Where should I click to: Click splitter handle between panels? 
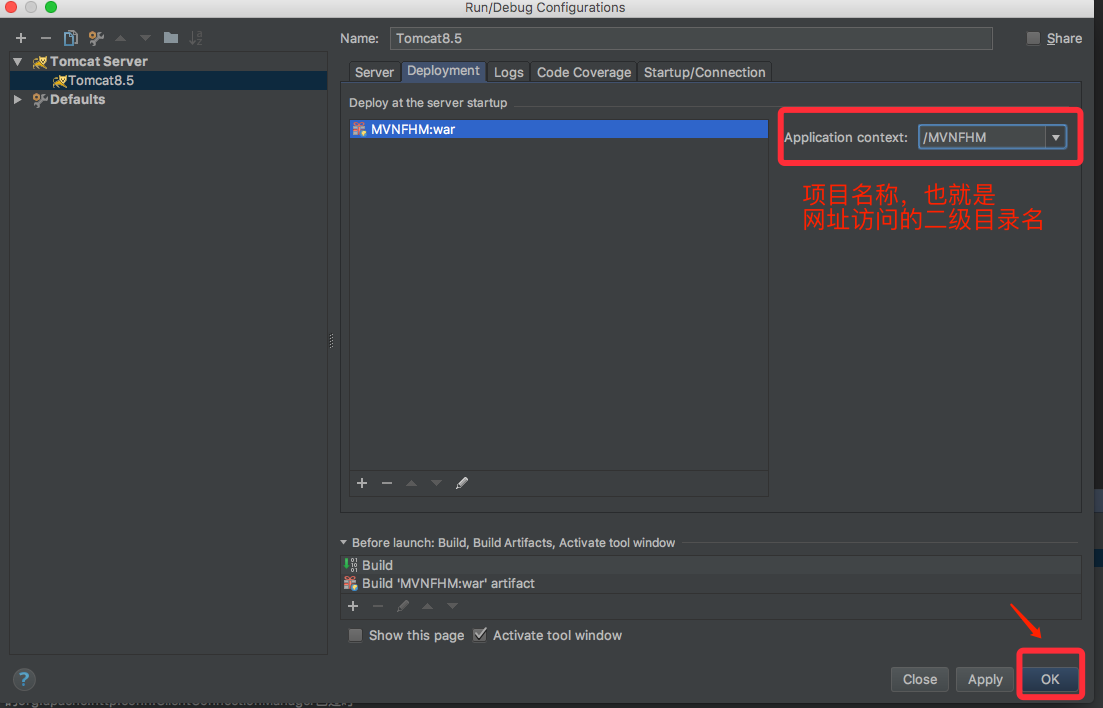331,341
